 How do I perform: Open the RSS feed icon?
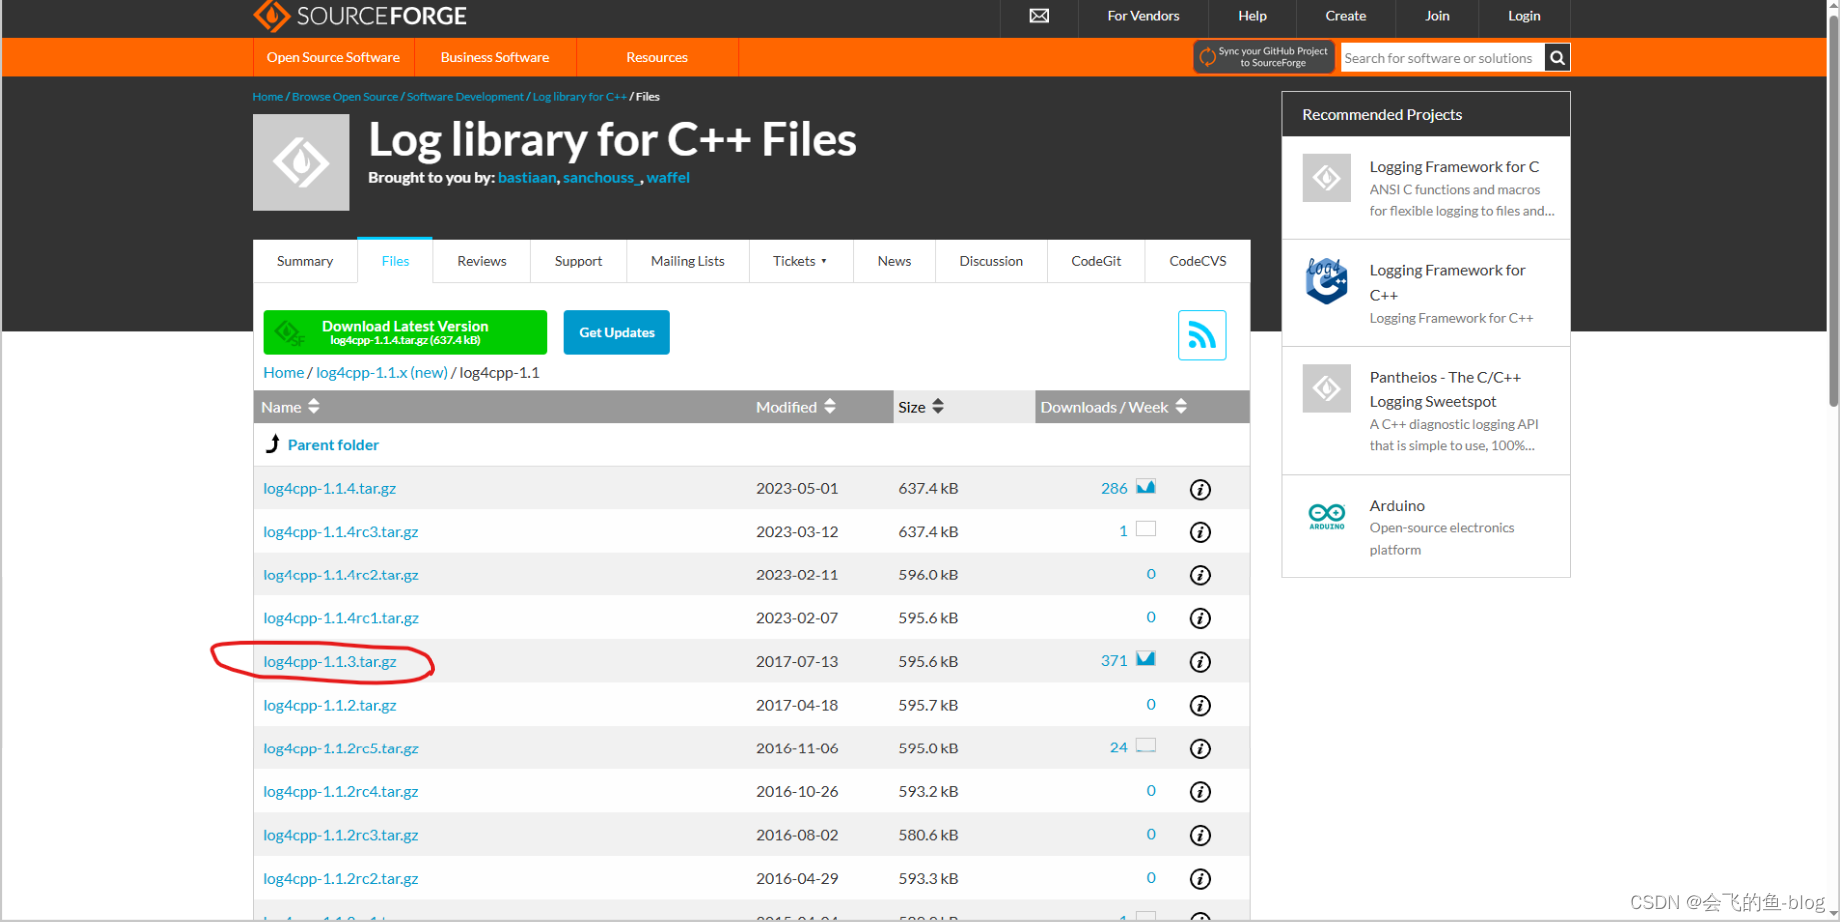[1201, 335]
